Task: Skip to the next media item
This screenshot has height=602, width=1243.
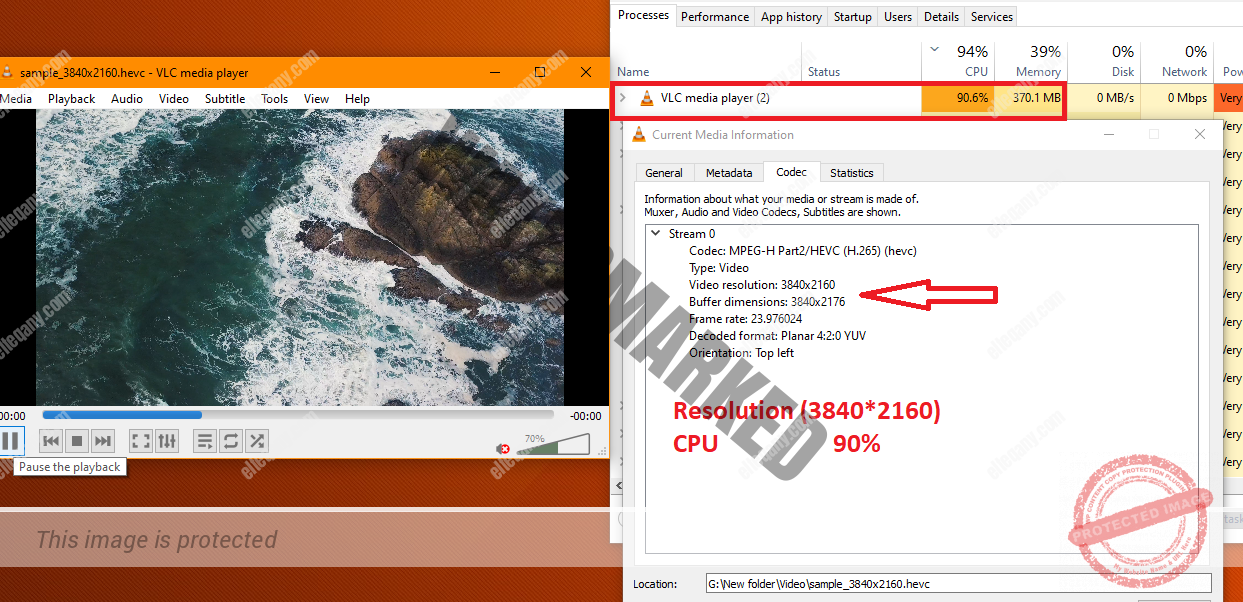Action: (x=103, y=440)
